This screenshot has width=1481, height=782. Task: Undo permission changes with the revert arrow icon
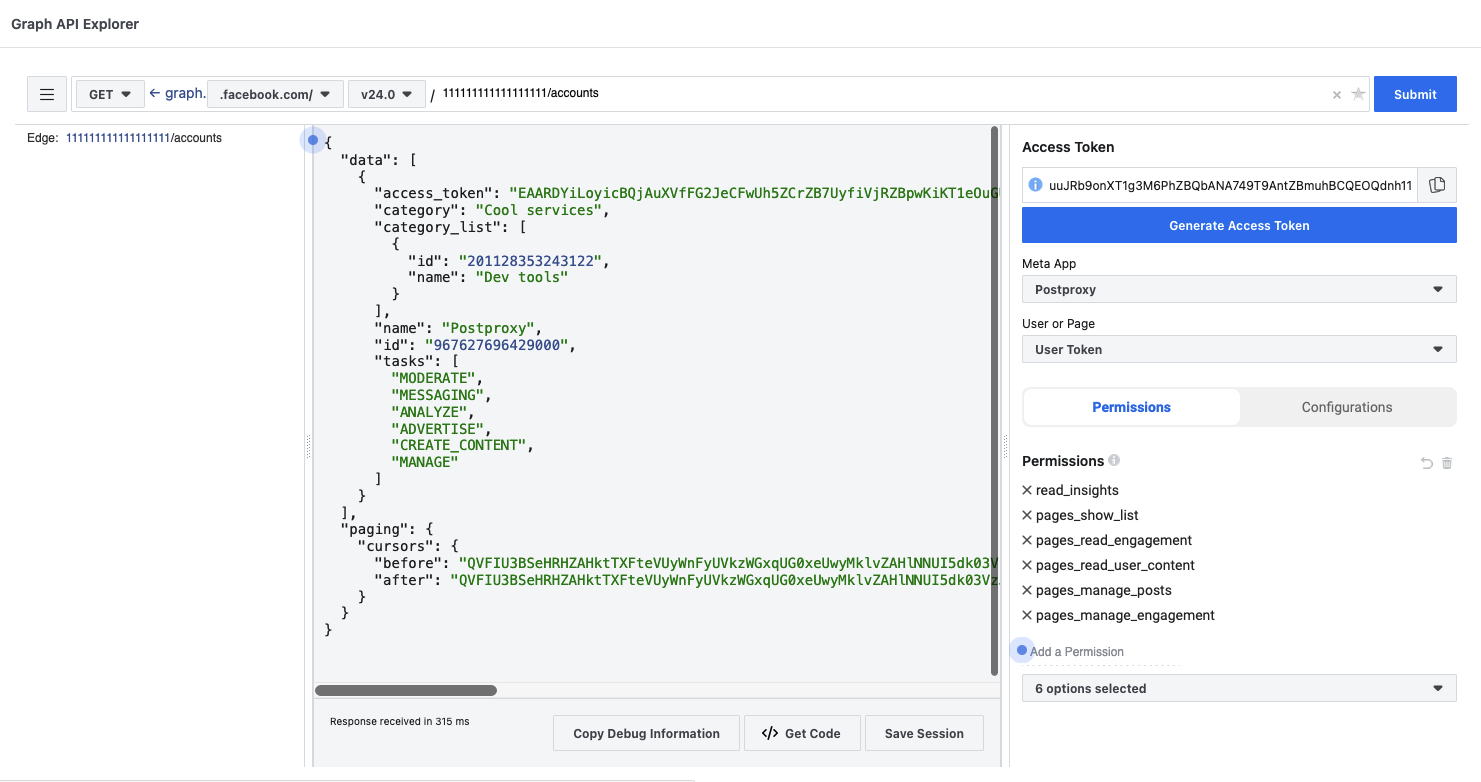click(x=1426, y=462)
